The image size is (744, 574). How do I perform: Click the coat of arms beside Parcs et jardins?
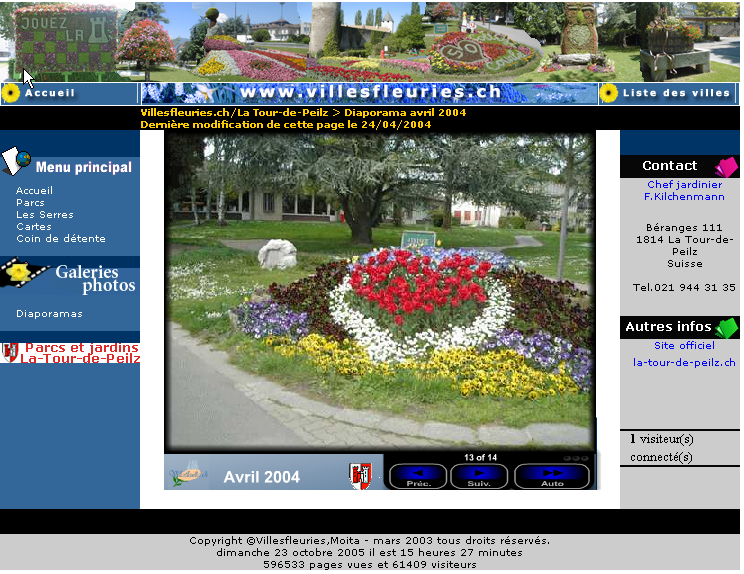tap(10, 353)
